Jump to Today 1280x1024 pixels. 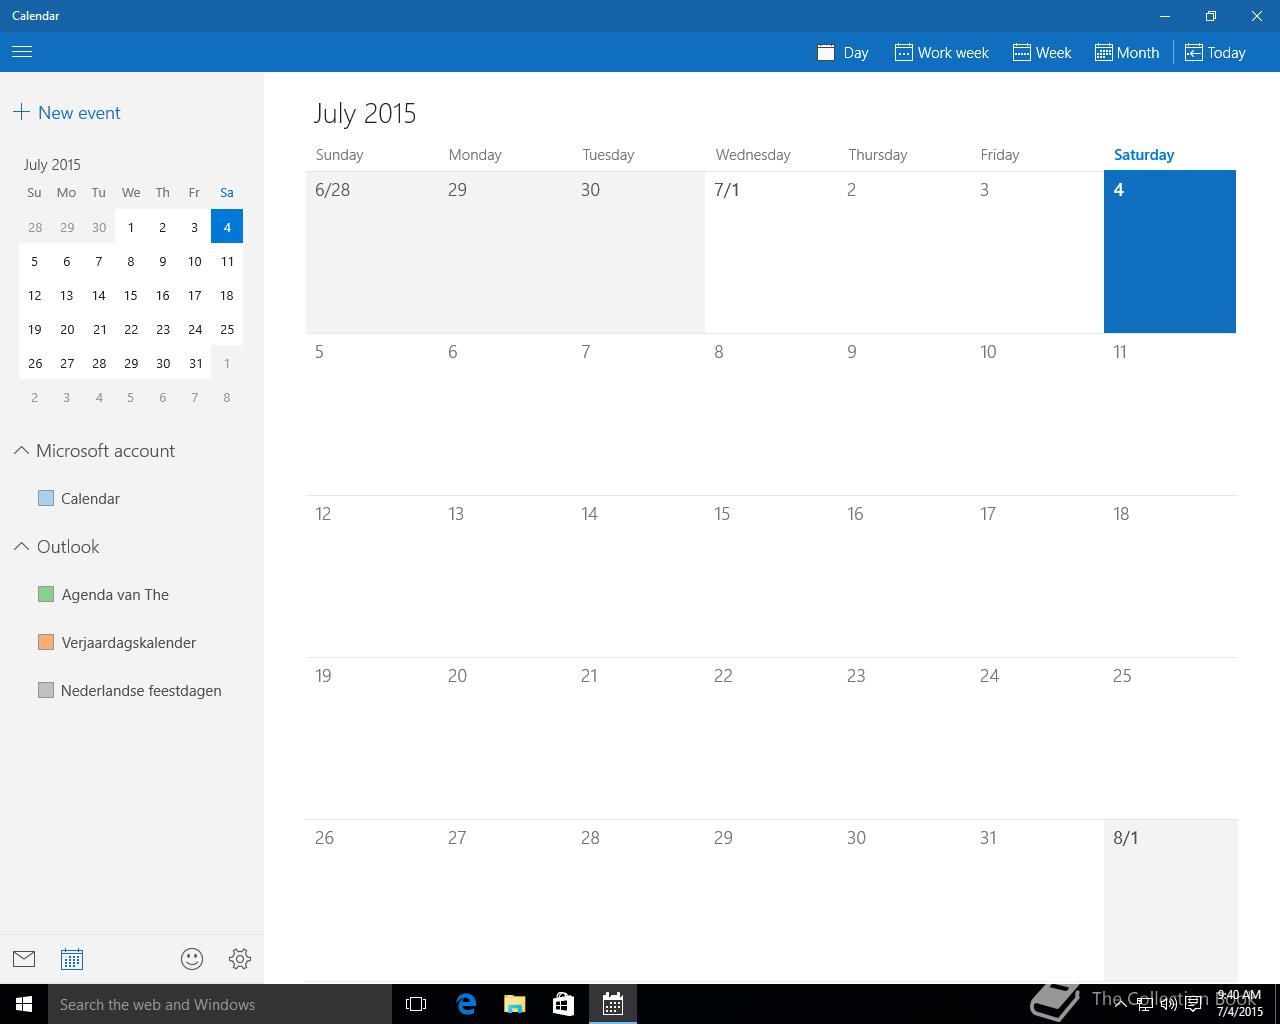[1215, 52]
